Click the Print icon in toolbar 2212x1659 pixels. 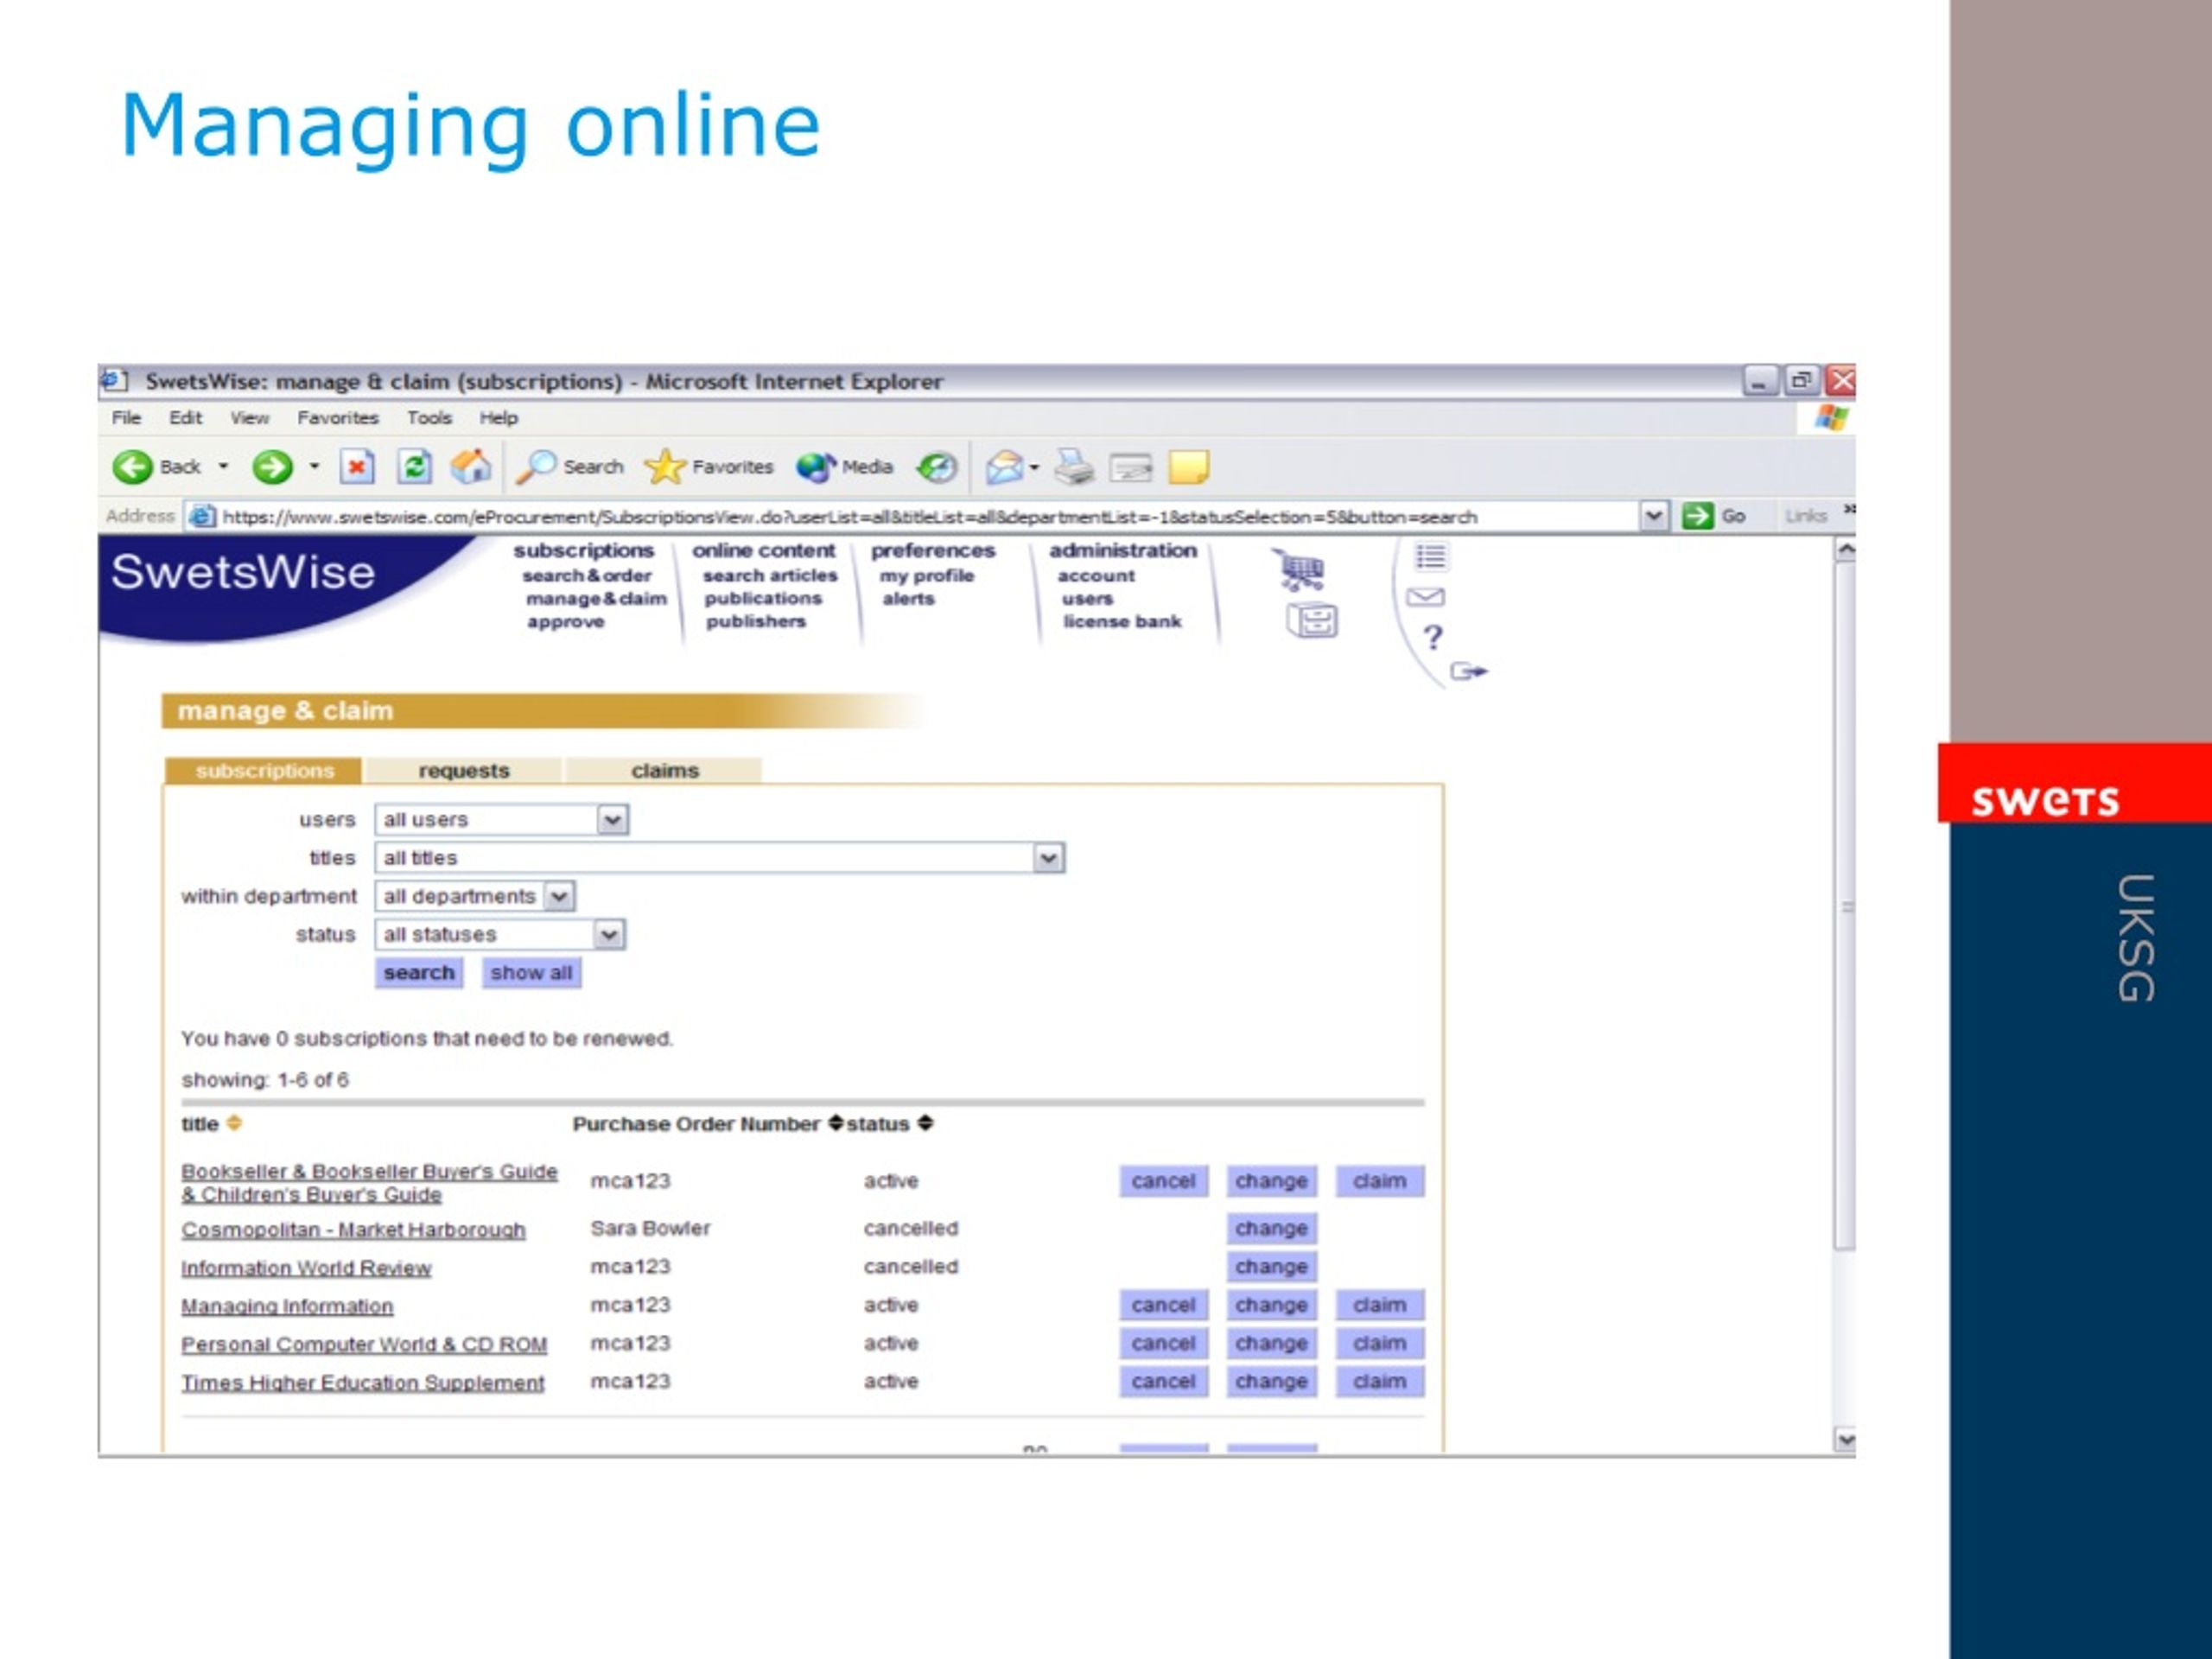point(1074,467)
